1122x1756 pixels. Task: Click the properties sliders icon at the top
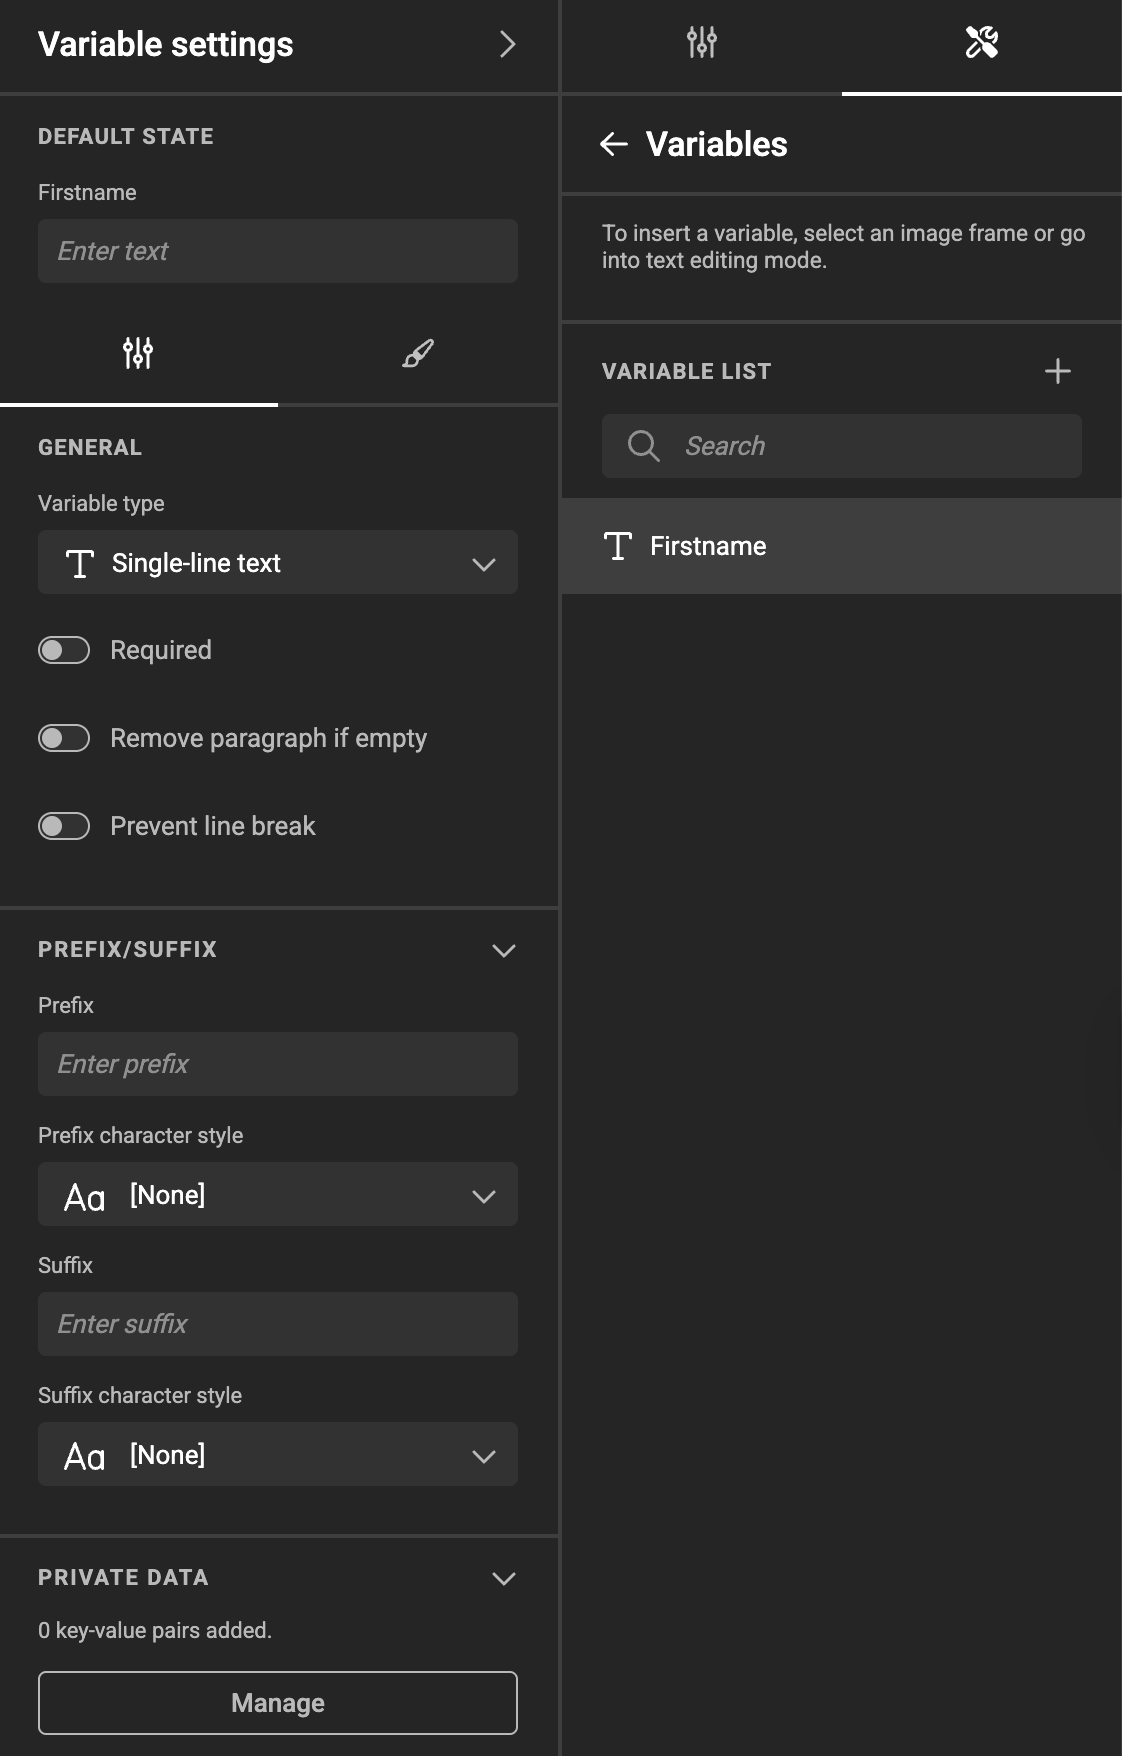click(701, 42)
